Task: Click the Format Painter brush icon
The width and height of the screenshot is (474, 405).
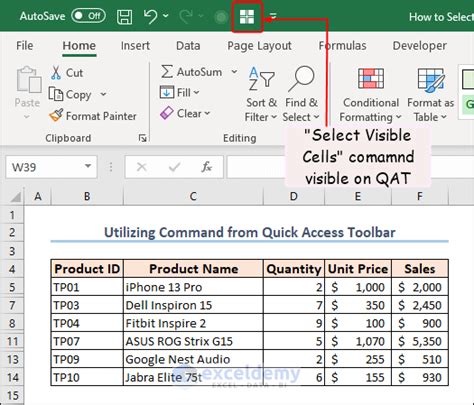Action: [x=56, y=115]
